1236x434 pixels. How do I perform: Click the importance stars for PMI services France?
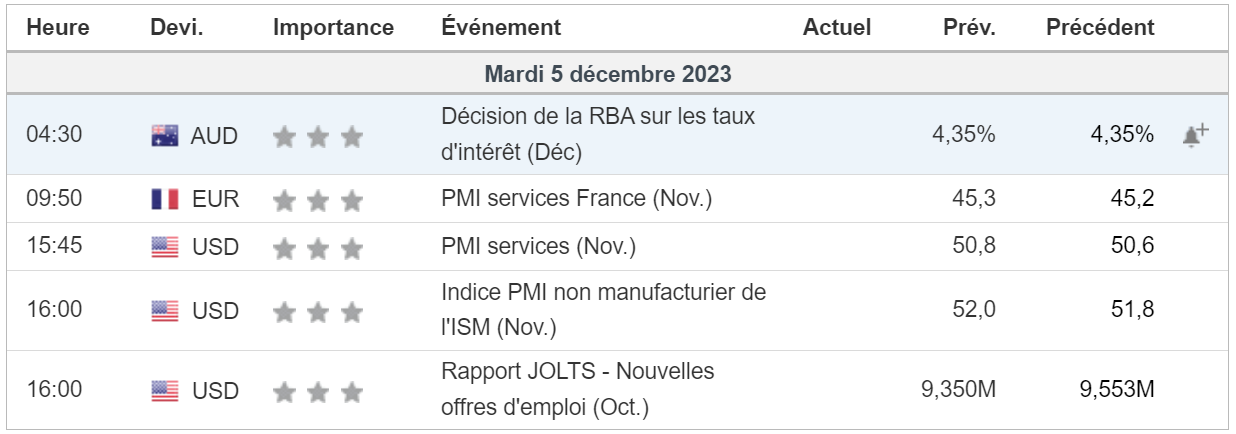318,199
